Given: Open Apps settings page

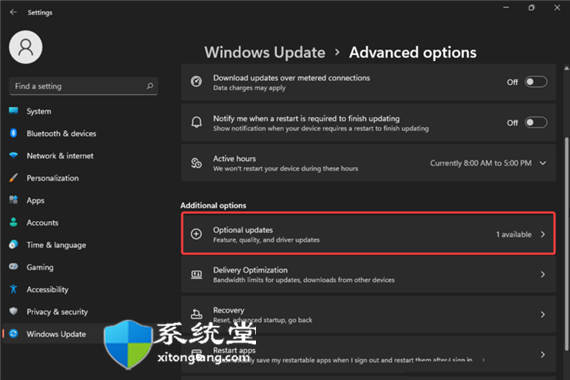Looking at the screenshot, I should pos(35,201).
